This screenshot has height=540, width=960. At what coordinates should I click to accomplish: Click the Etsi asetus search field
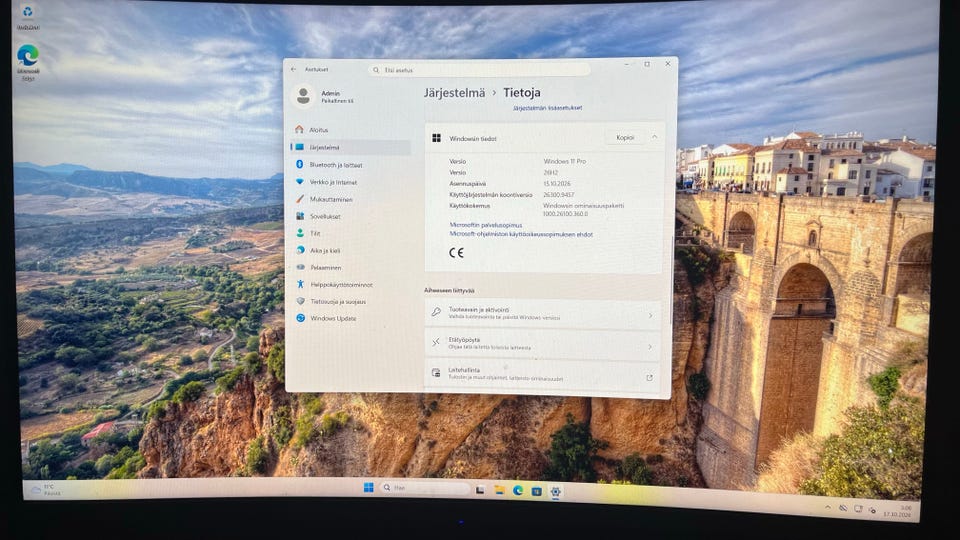479,70
